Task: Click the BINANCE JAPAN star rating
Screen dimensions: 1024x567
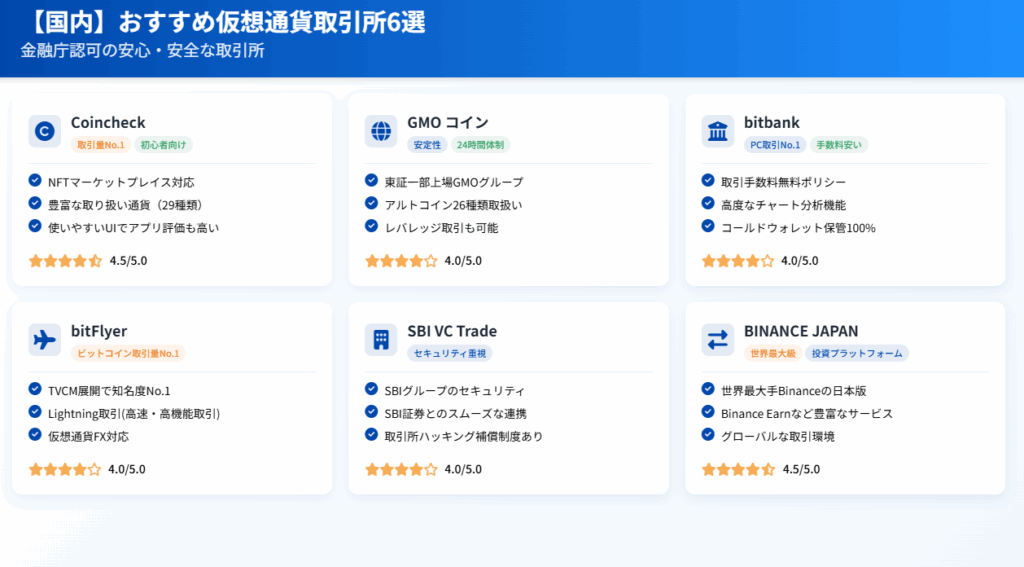Action: 738,469
